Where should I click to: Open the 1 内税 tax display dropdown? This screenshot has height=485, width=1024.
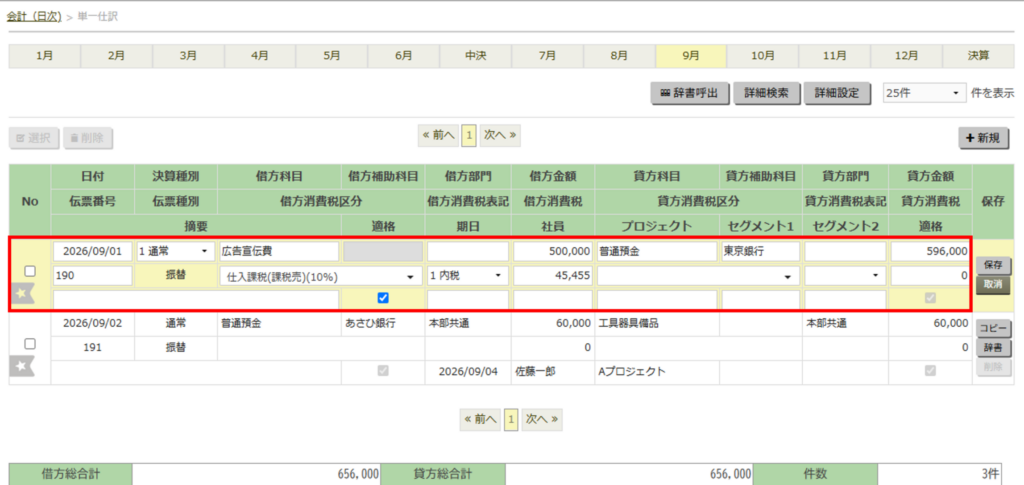468,276
